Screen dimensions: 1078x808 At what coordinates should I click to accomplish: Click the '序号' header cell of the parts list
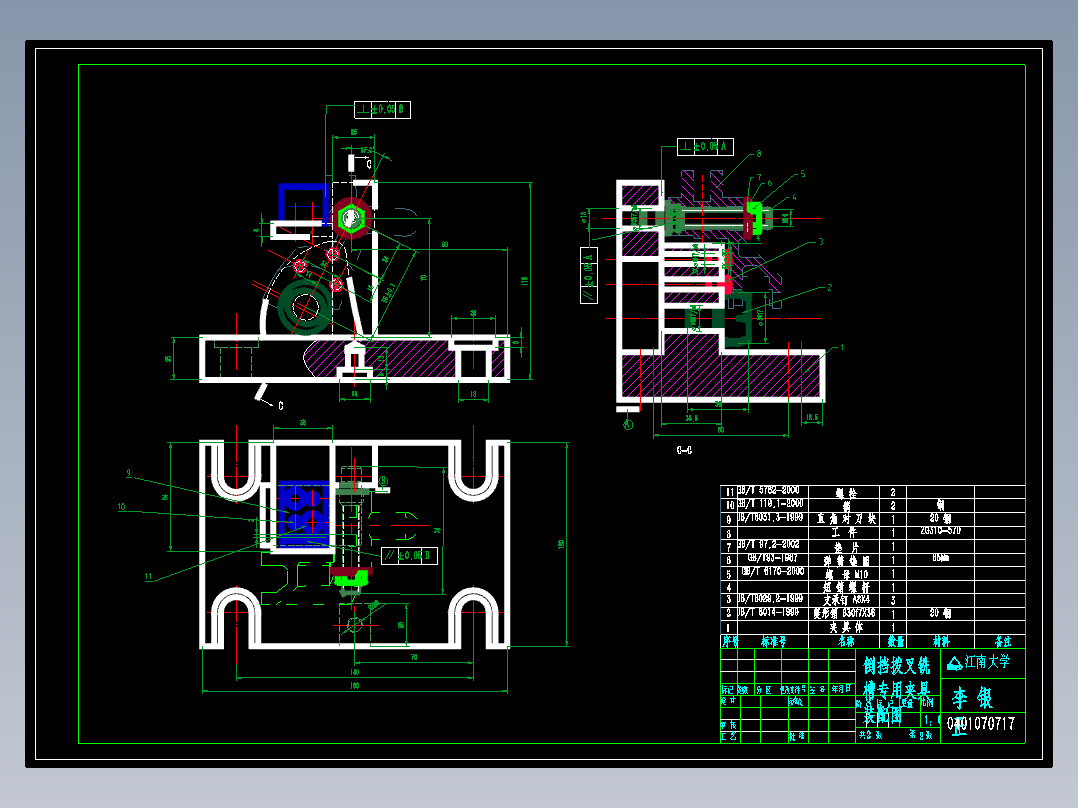[729, 642]
